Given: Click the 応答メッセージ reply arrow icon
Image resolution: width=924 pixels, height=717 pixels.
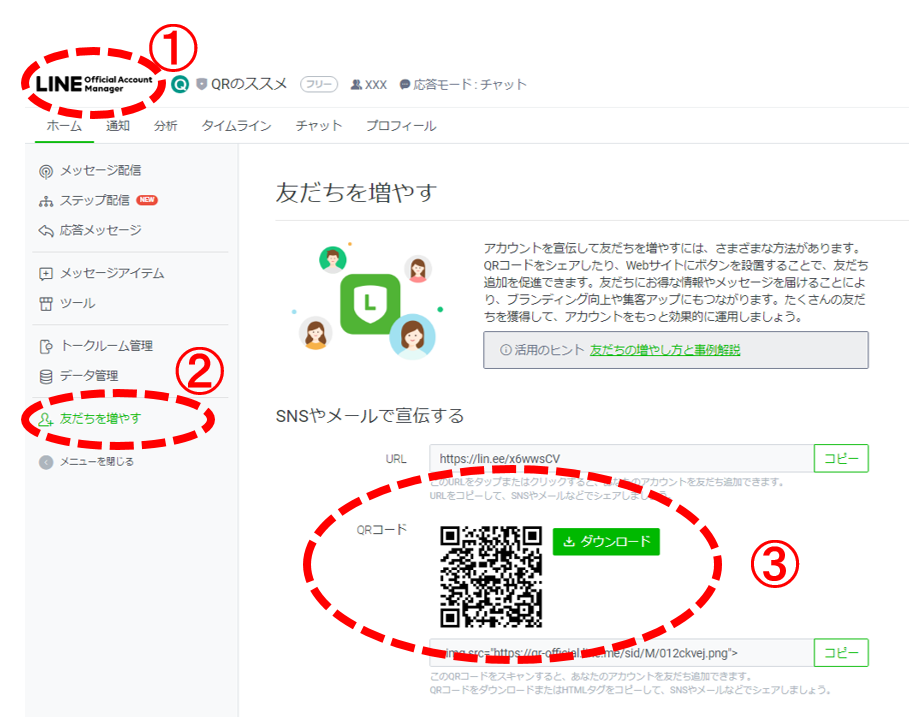Looking at the screenshot, I should click(x=46, y=230).
